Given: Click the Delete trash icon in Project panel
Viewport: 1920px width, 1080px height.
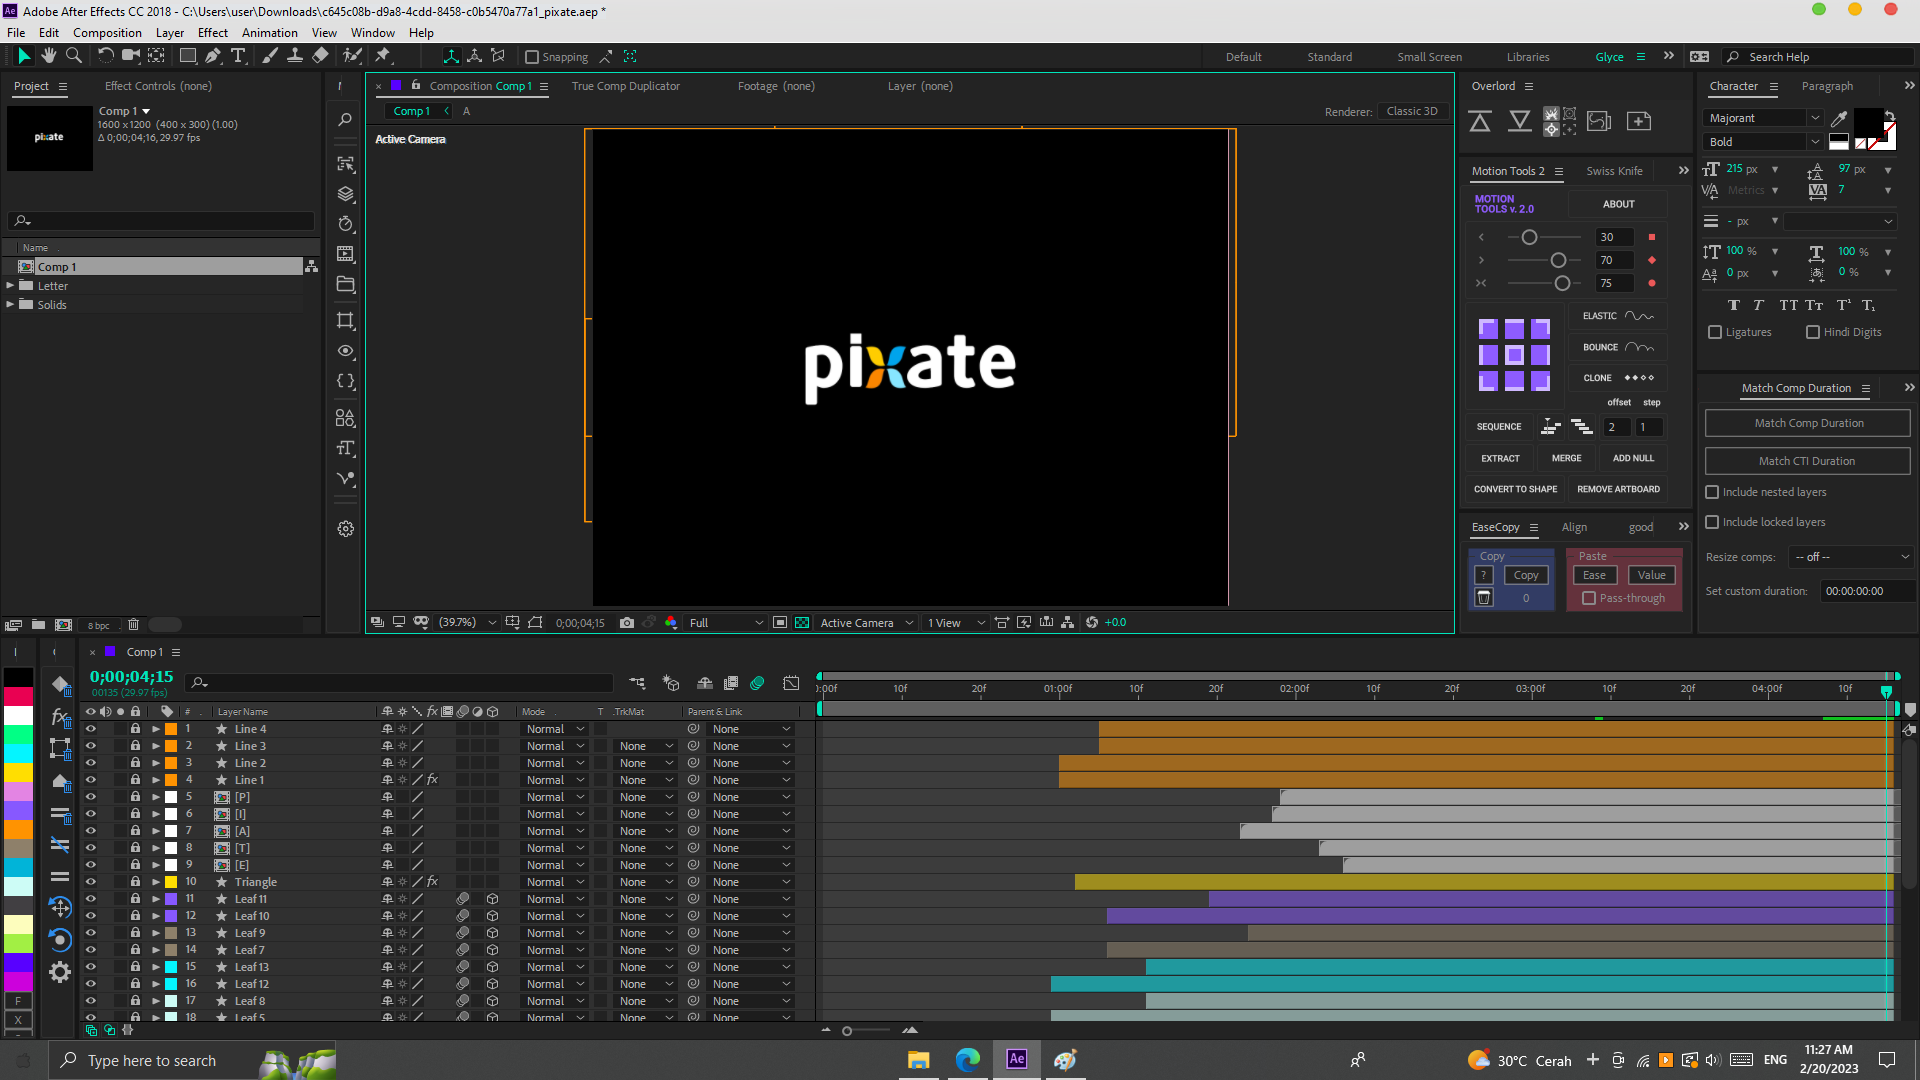Looking at the screenshot, I should pos(133,625).
